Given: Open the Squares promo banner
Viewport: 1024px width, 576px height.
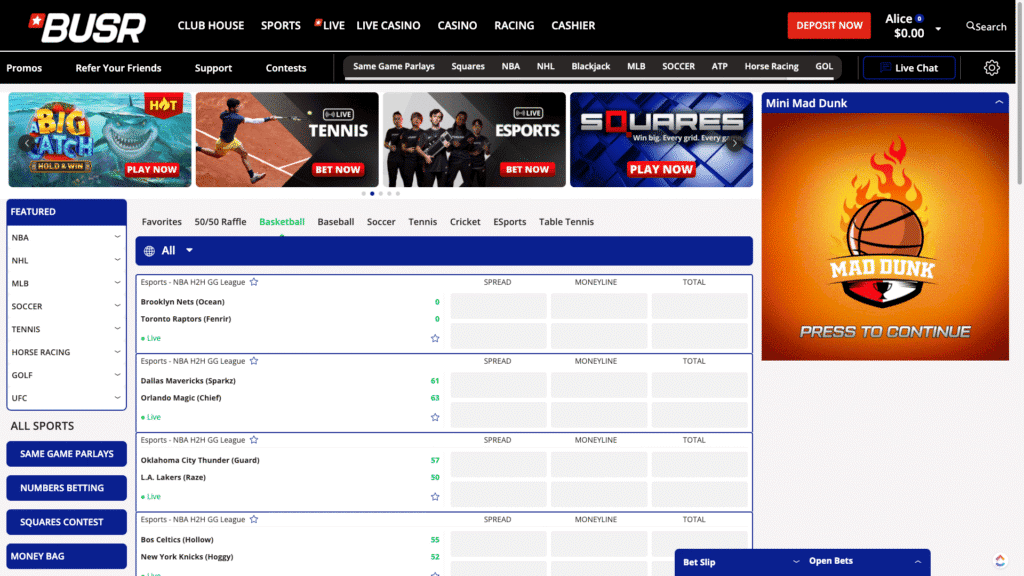Looking at the screenshot, I should point(662,140).
